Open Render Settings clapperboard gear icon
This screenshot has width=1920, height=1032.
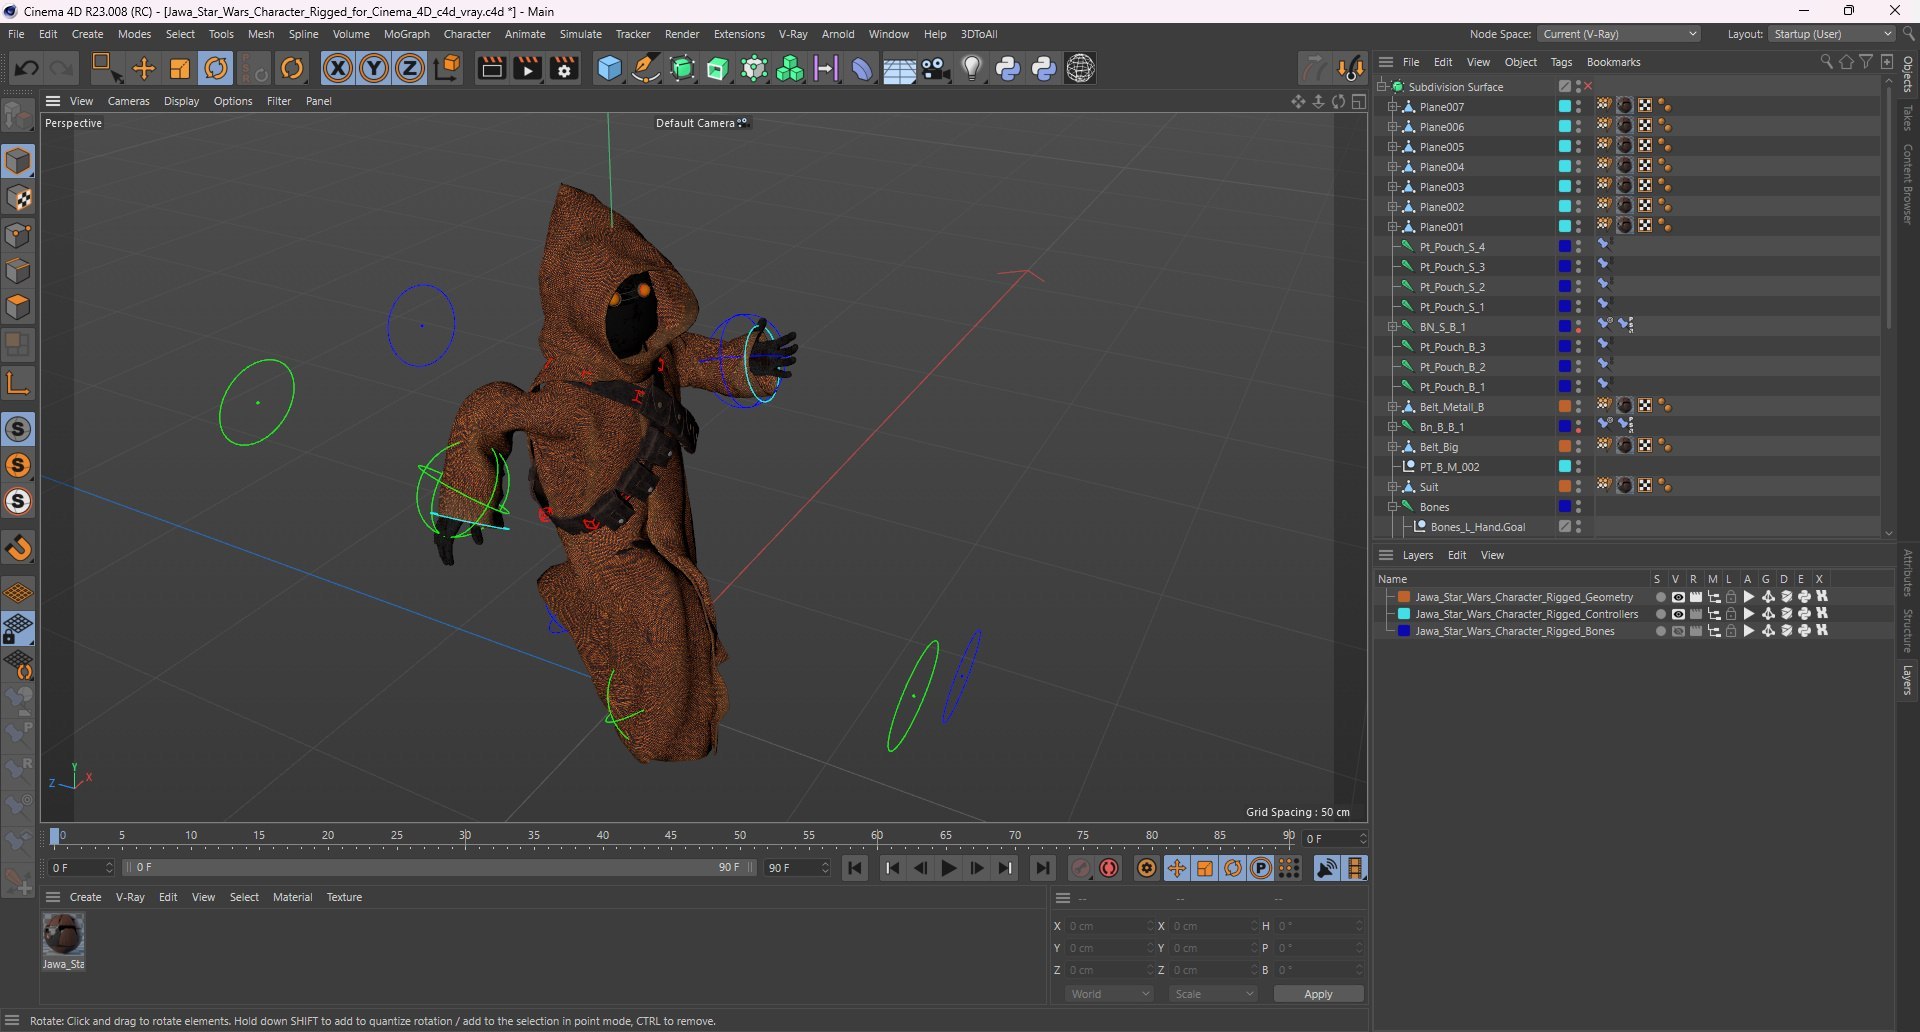pos(564,68)
